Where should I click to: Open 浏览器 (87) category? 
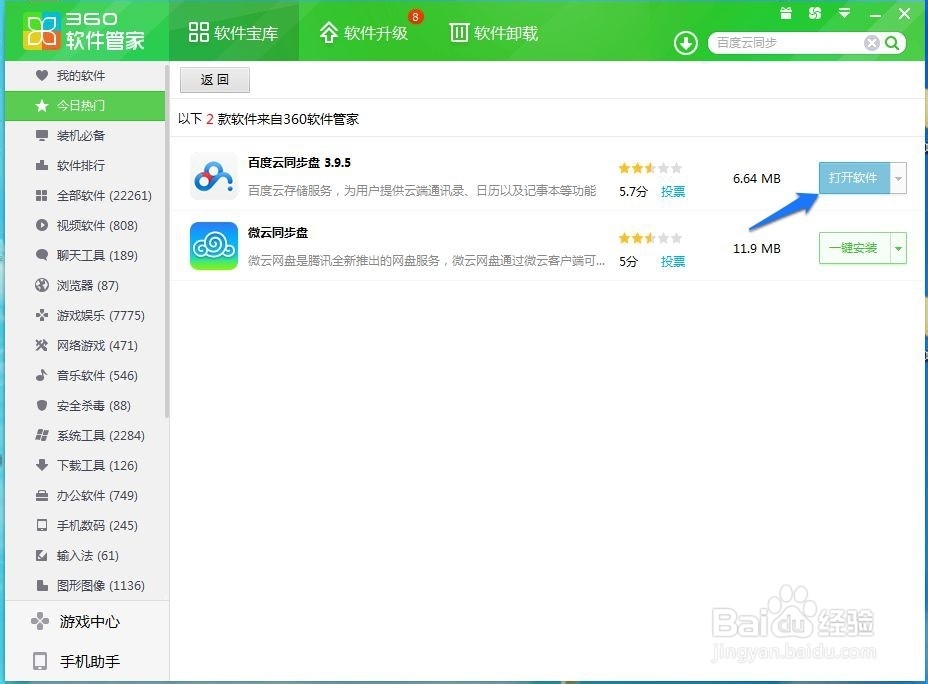click(x=85, y=285)
